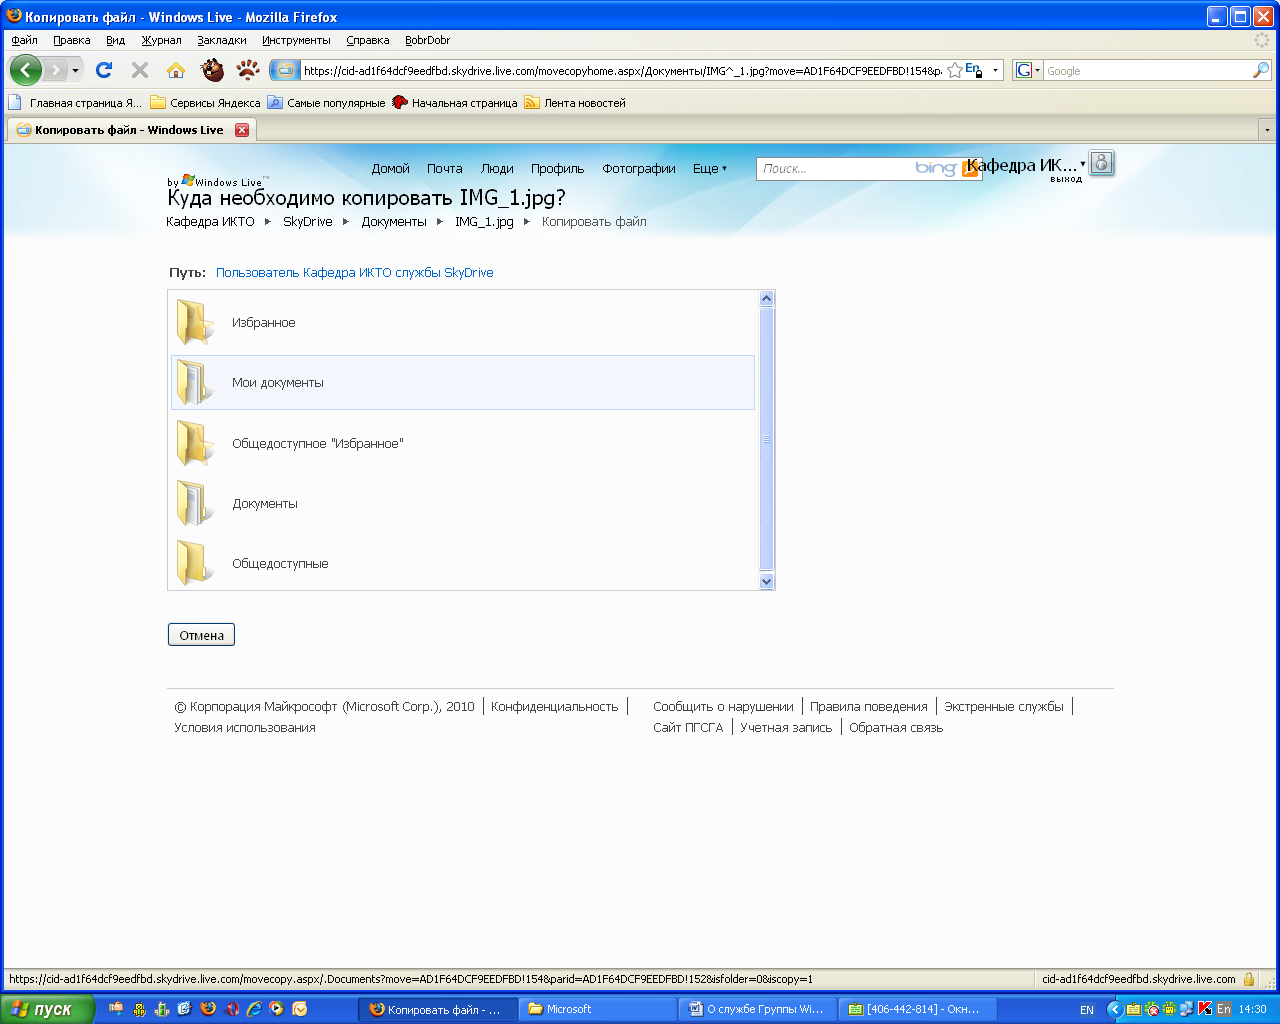Open the Инструменты menu
The image size is (1280, 1024).
pyautogui.click(x=296, y=40)
